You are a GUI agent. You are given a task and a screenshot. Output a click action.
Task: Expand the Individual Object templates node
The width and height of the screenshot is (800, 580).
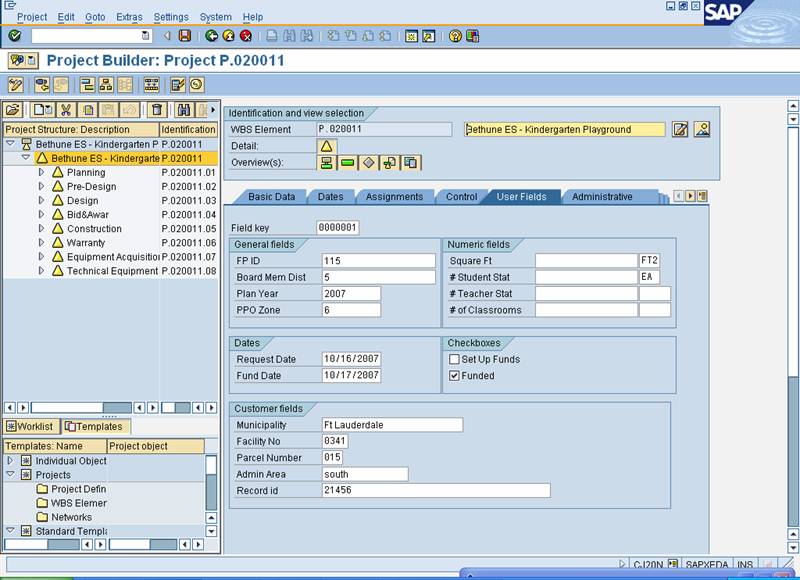coord(10,460)
